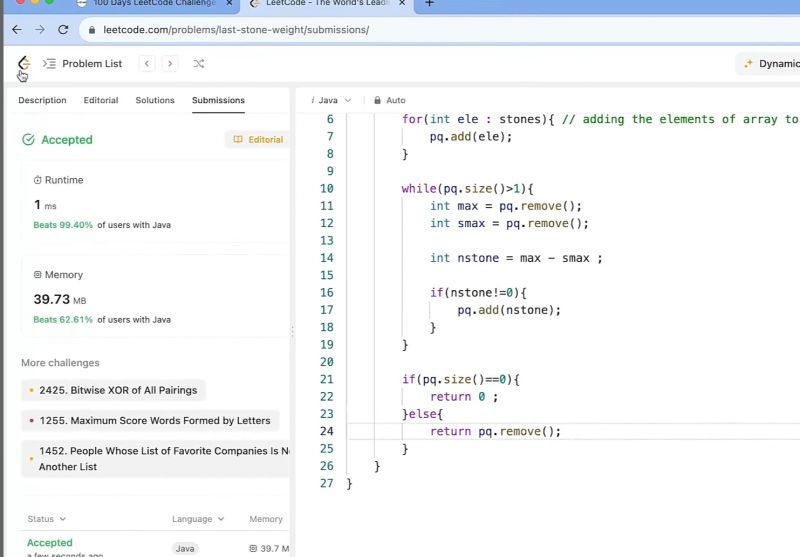800x557 pixels.
Task: Pick a random problem with shuffle icon
Action: (x=199, y=64)
